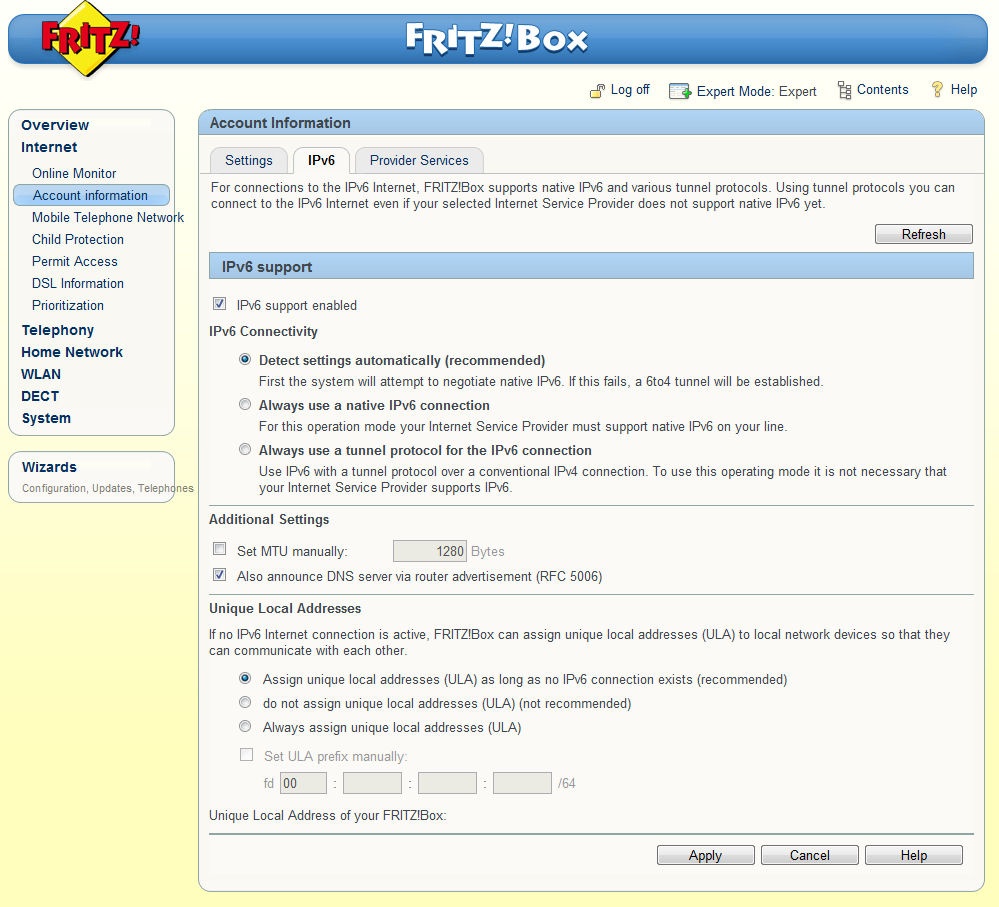Enable Set MTU manually checkbox
The width and height of the screenshot is (999, 907).
coord(220,548)
